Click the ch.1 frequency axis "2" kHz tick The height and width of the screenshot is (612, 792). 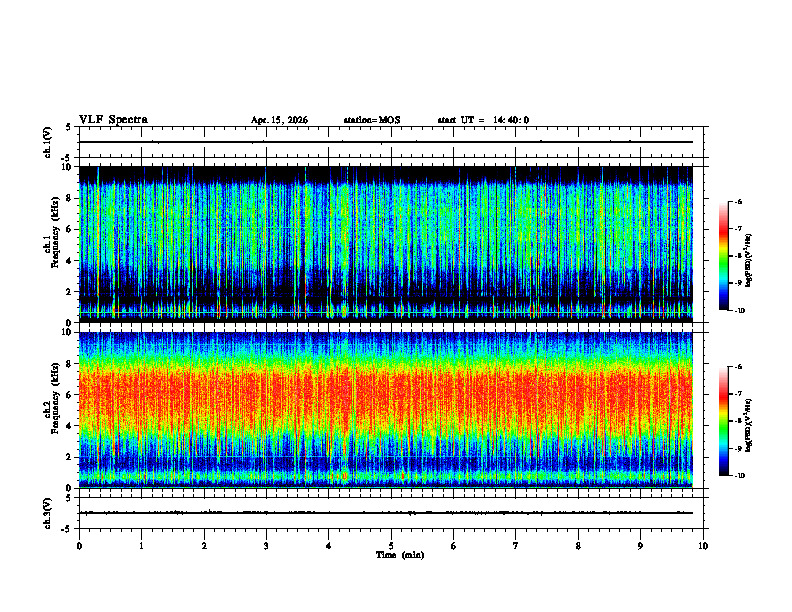[69, 292]
